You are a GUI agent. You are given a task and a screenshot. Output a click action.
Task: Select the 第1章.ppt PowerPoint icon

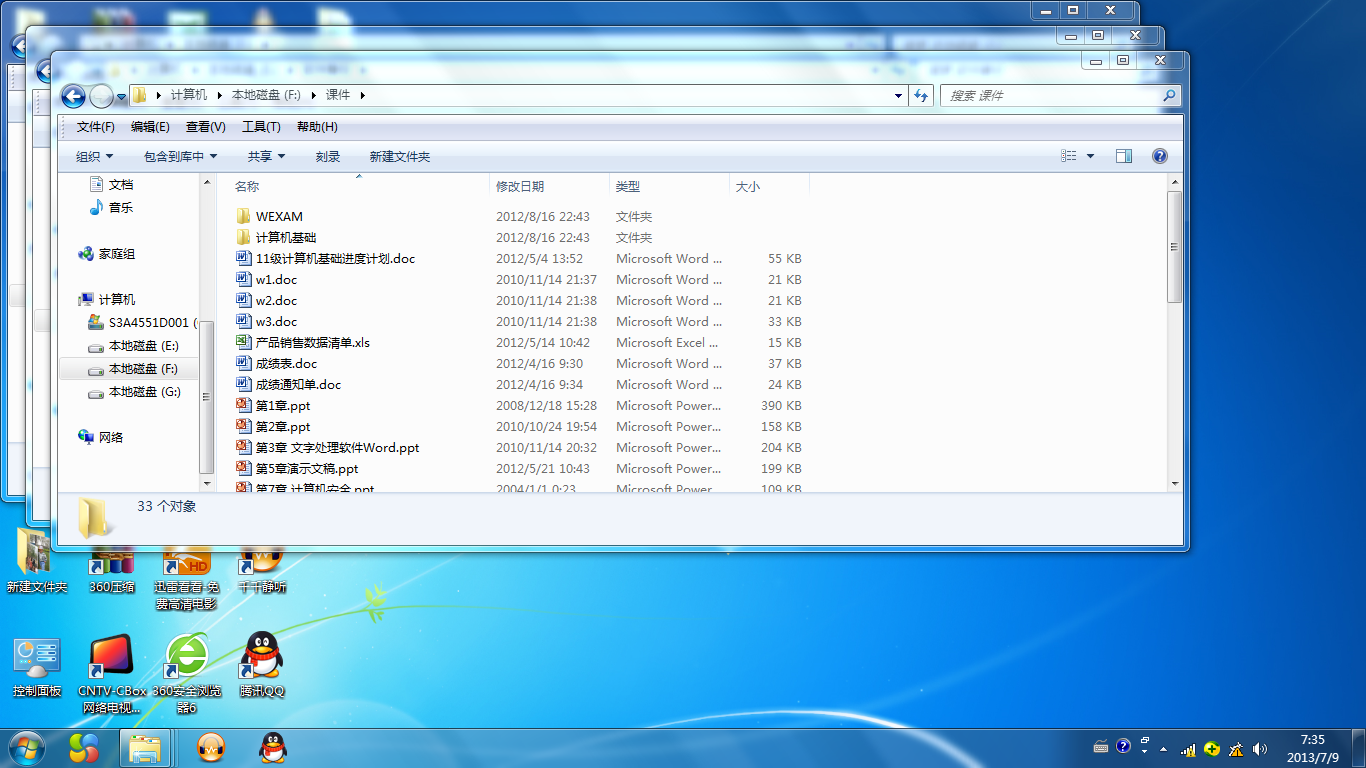[243, 405]
